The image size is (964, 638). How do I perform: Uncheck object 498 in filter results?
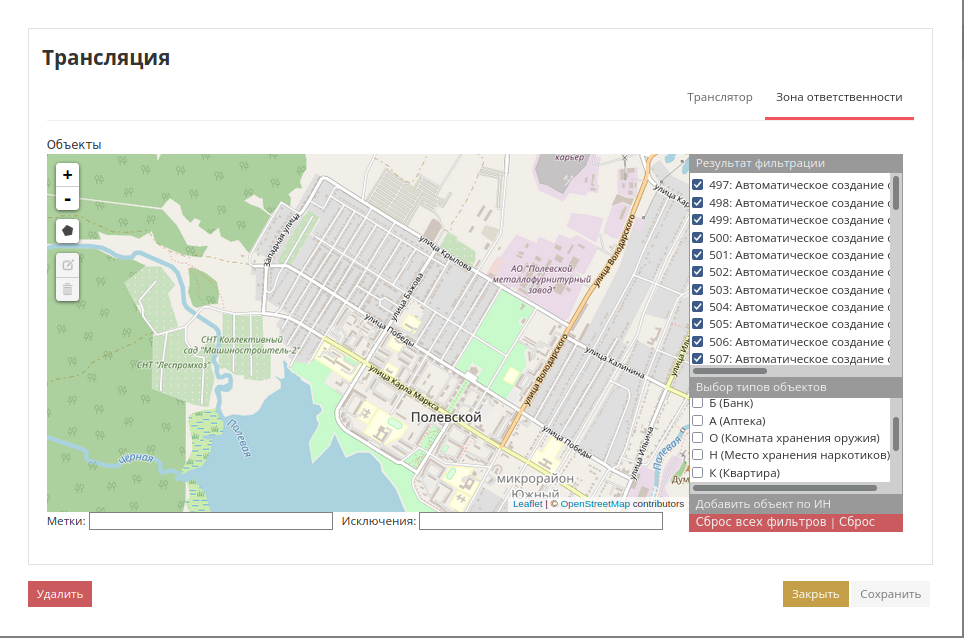698,202
